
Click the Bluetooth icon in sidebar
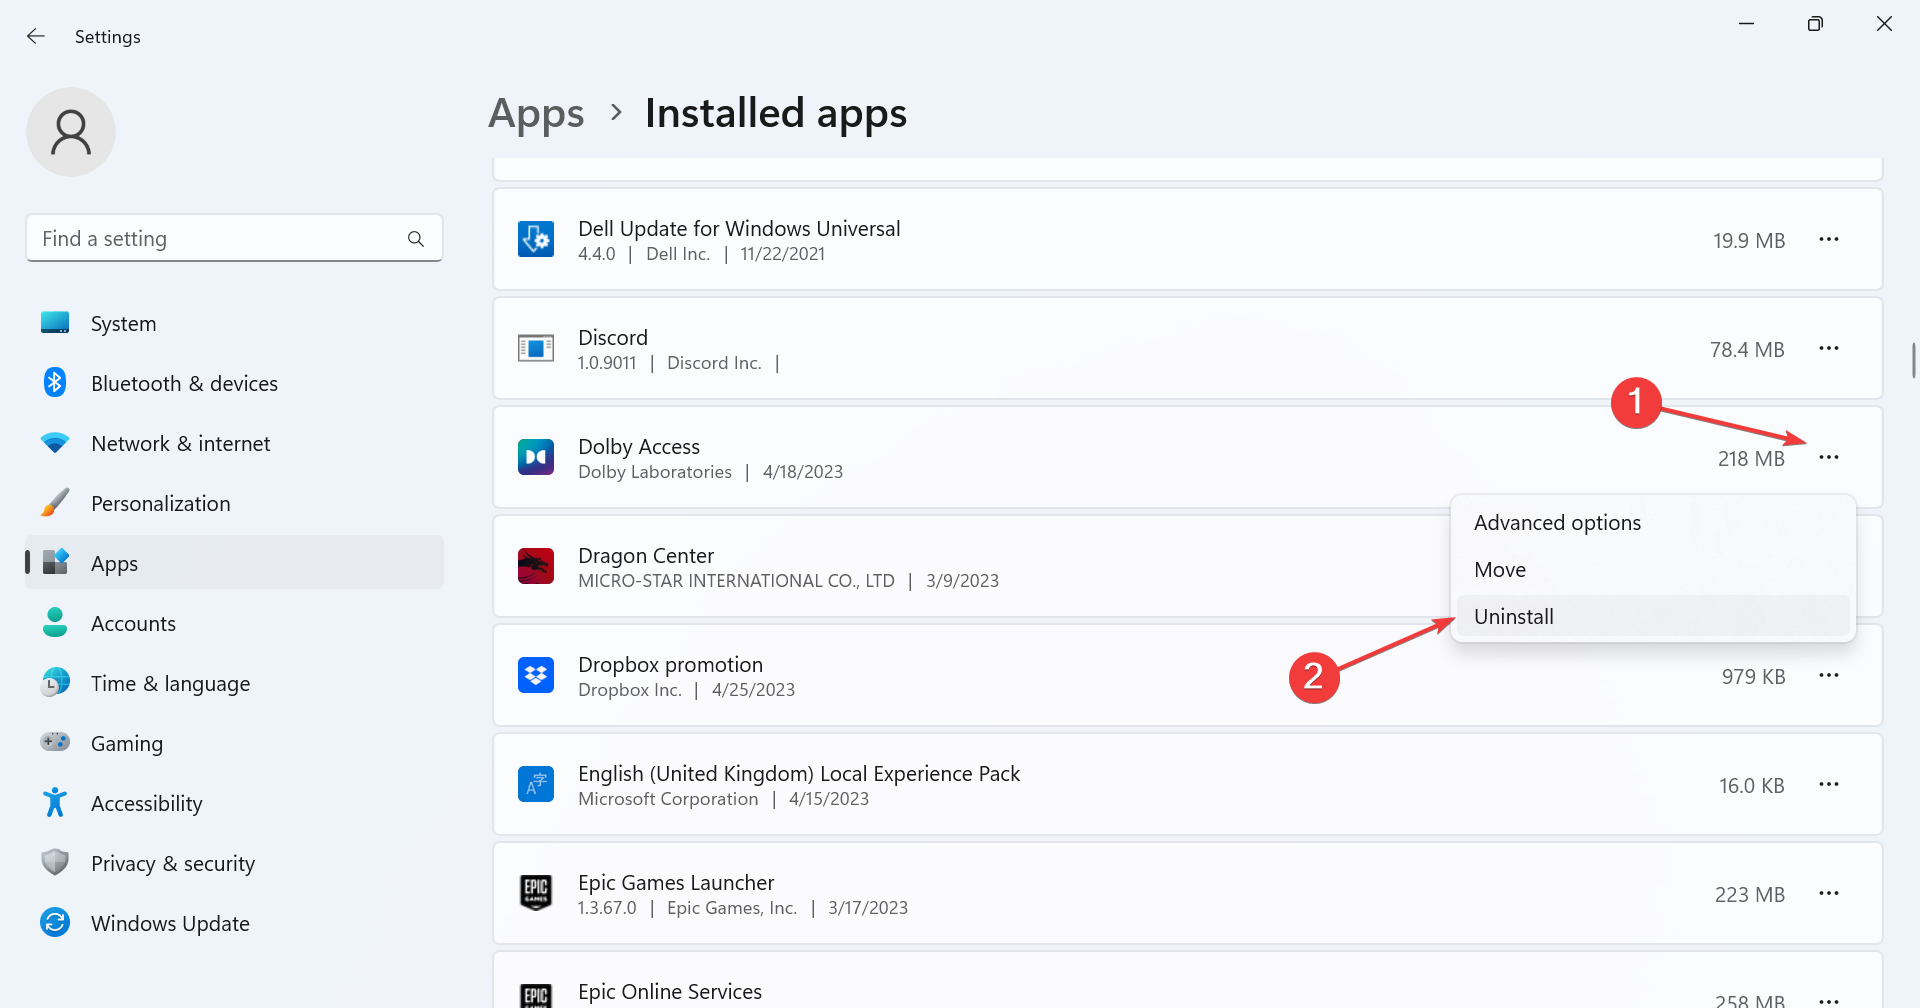point(55,382)
